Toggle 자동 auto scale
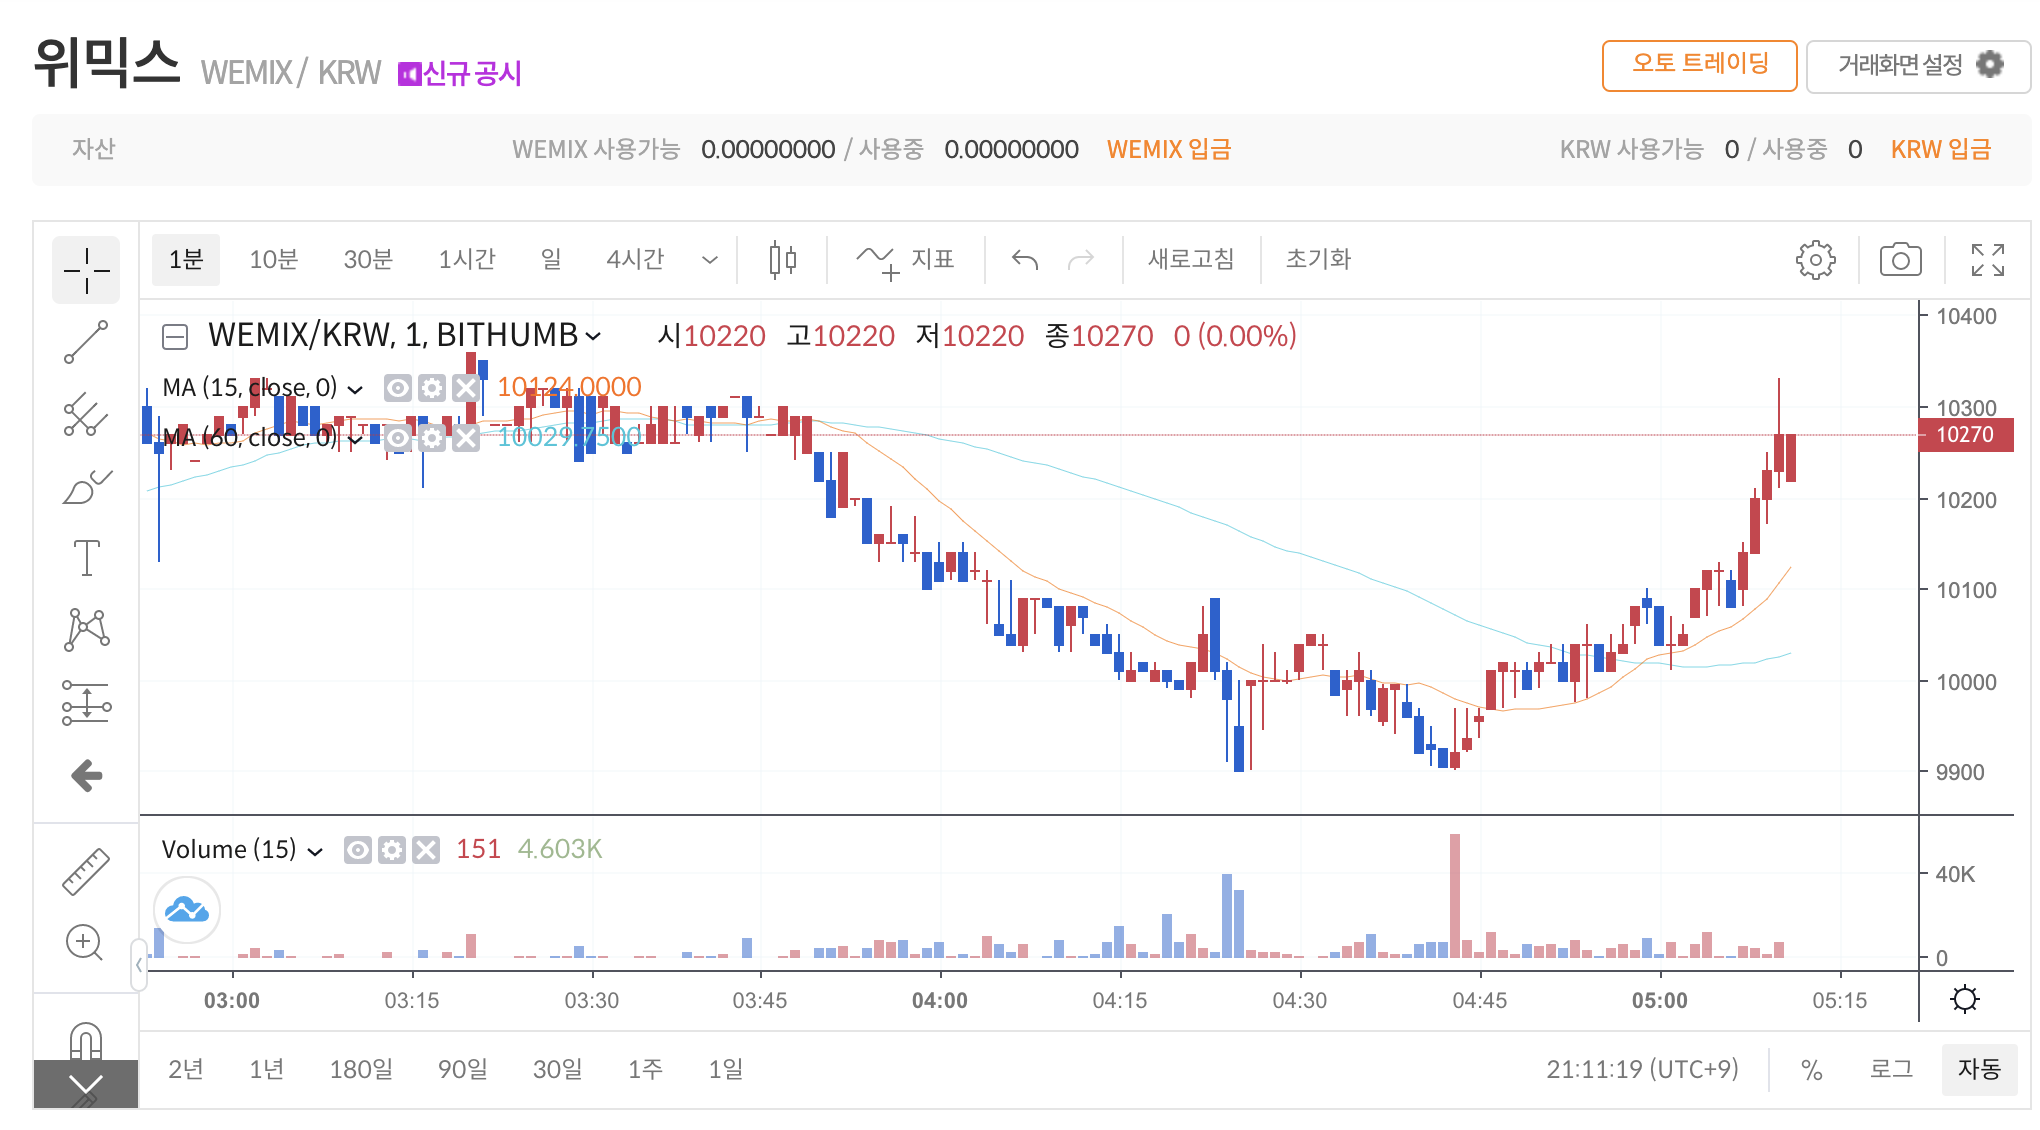Screen dimensions: 2040x1130 pos(1979,1070)
